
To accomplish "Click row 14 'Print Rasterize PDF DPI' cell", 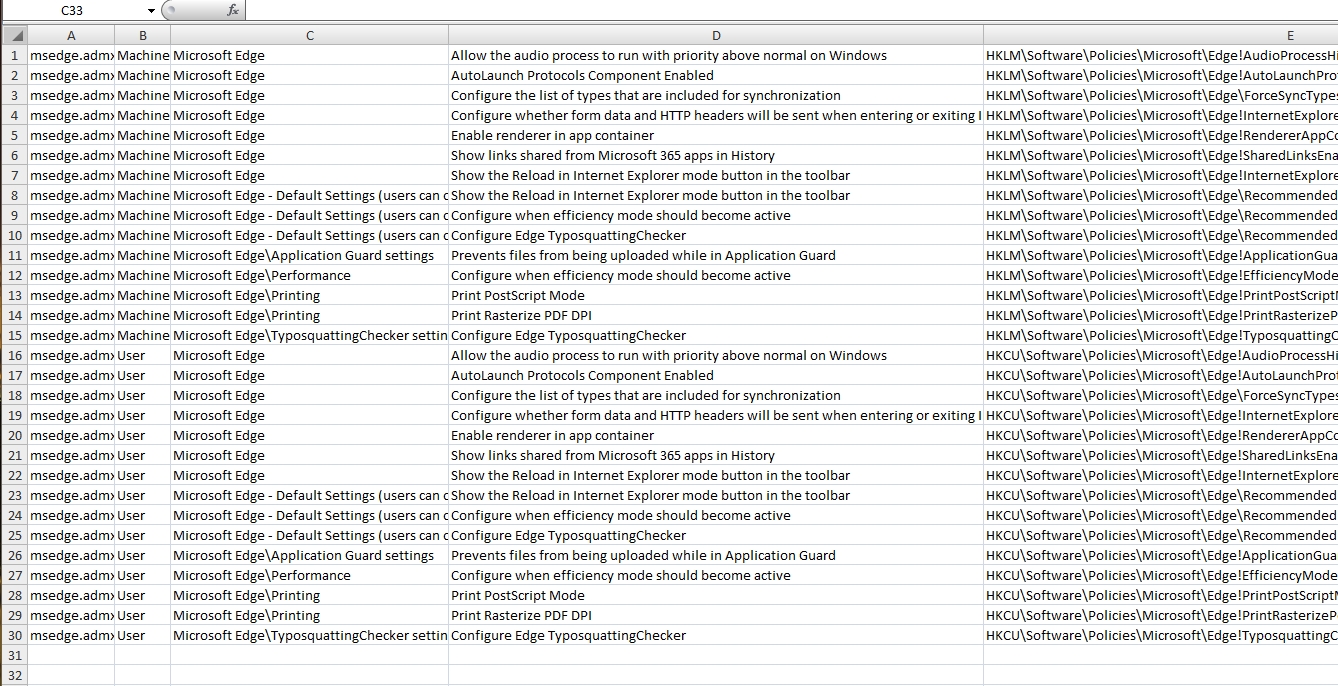I will [716, 315].
